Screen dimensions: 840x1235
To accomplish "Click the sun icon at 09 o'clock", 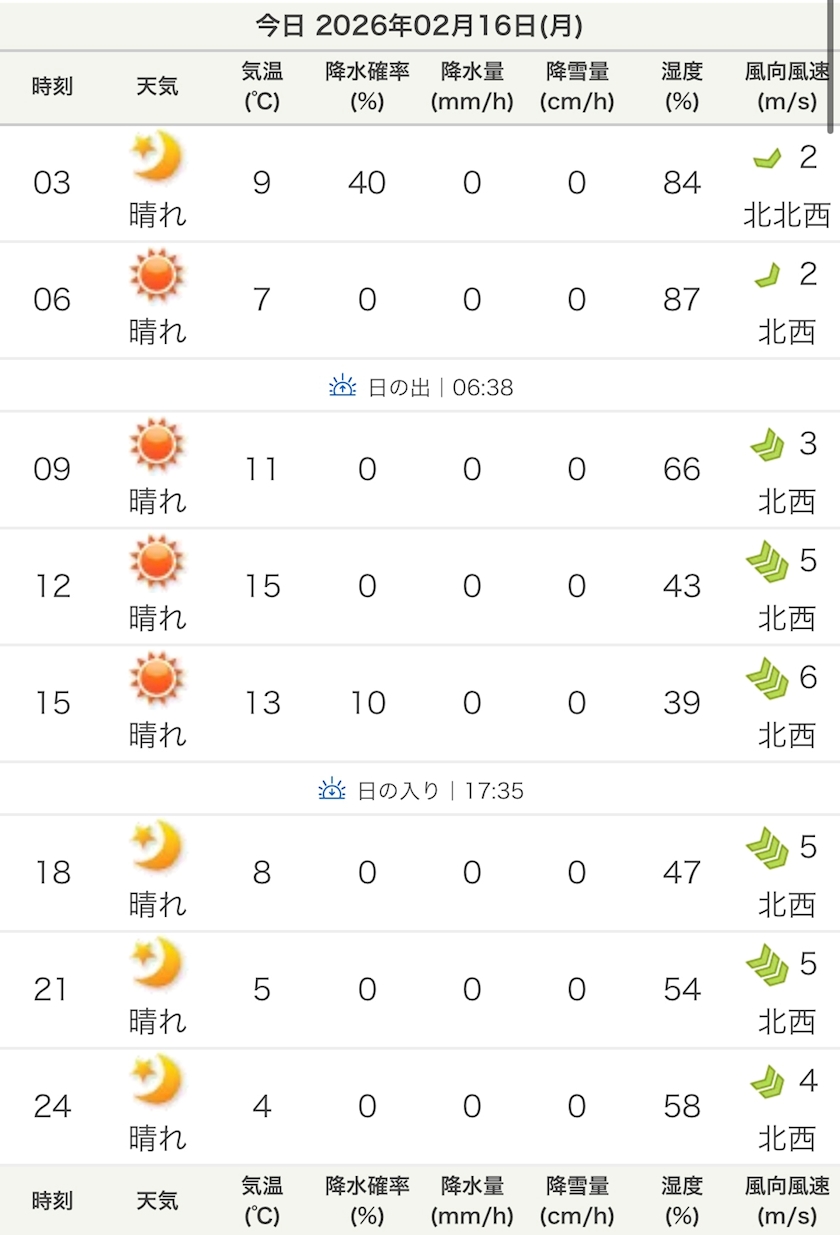I will (x=157, y=445).
